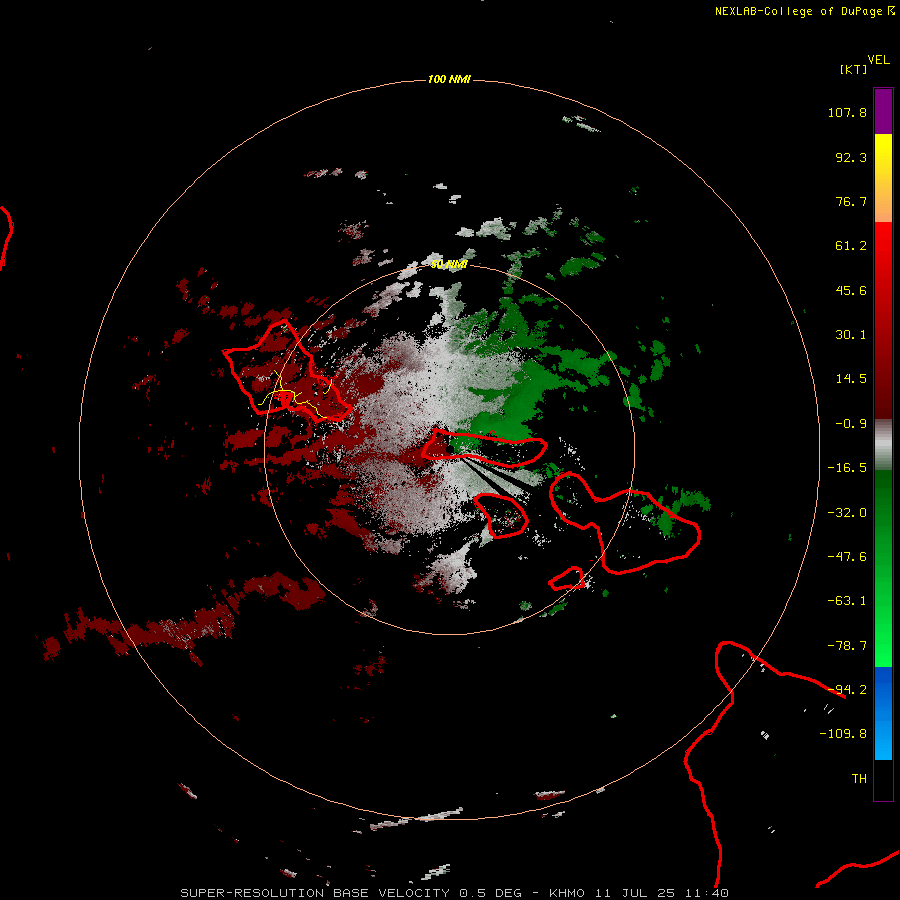900x900 pixels.
Task: Select the 45.6 velocity scale value
Action: click(851, 290)
